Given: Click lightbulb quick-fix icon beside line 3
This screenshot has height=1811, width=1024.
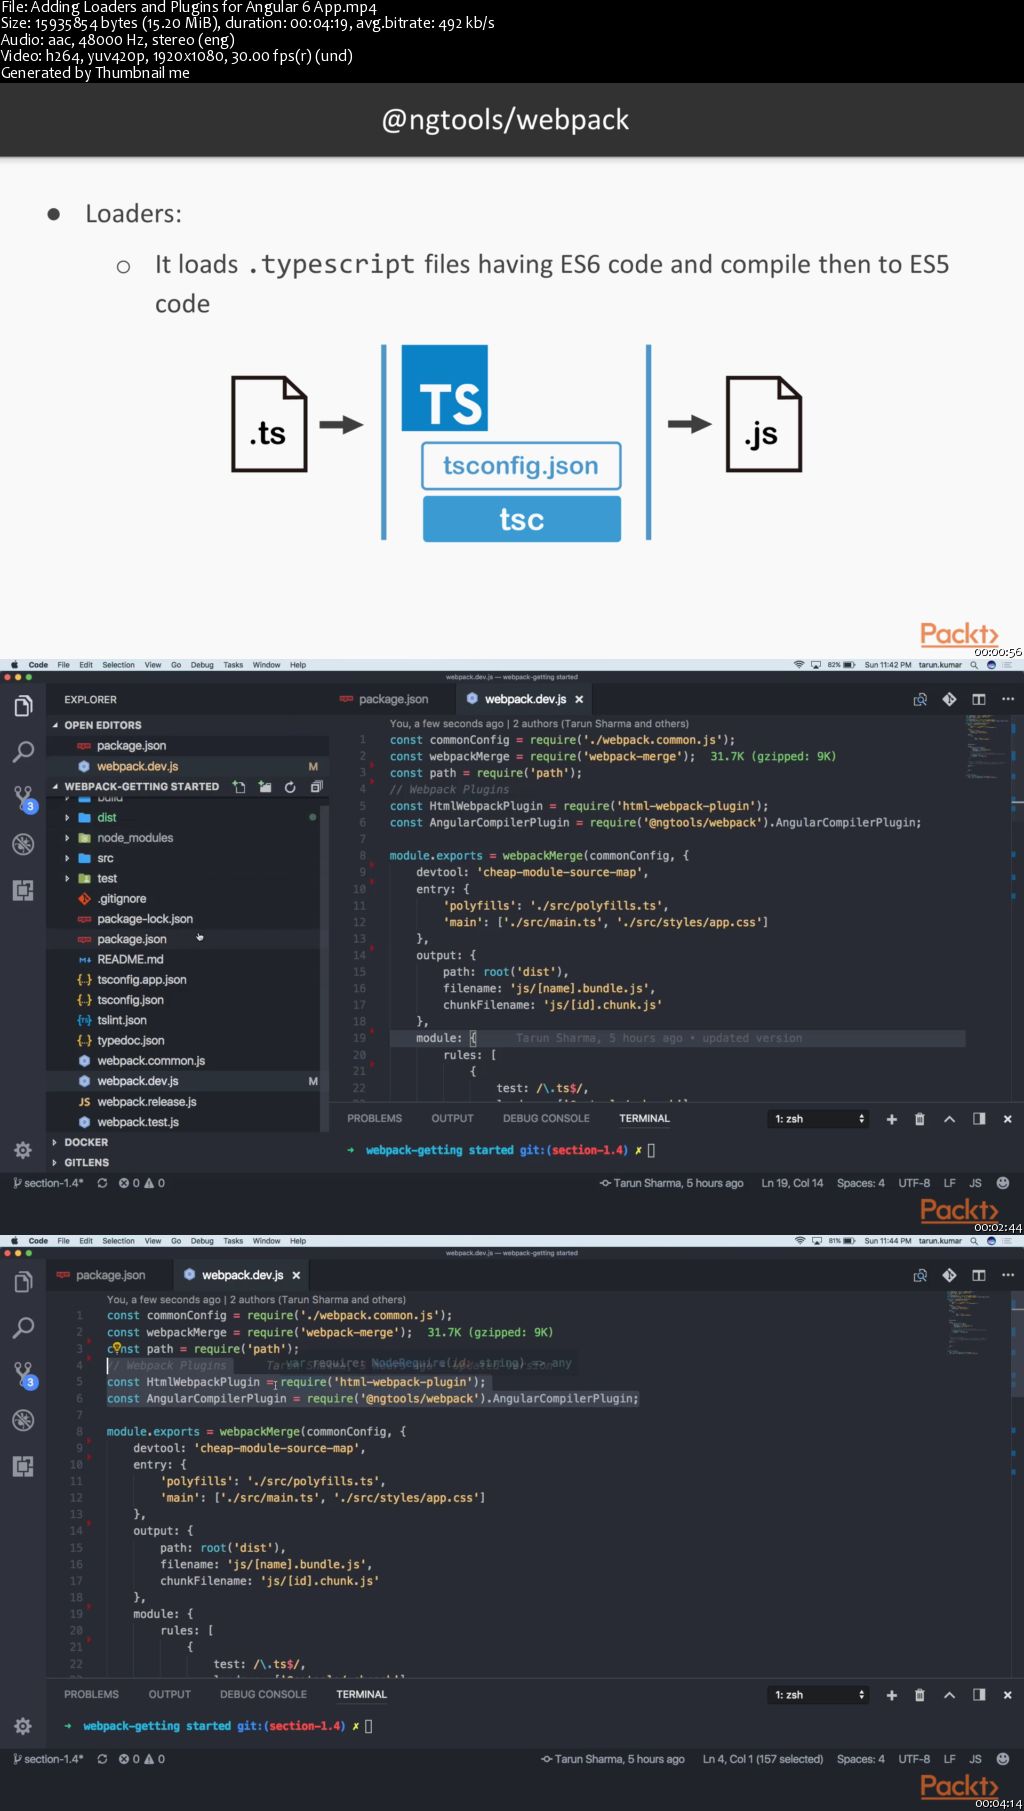Looking at the screenshot, I should [116, 1348].
